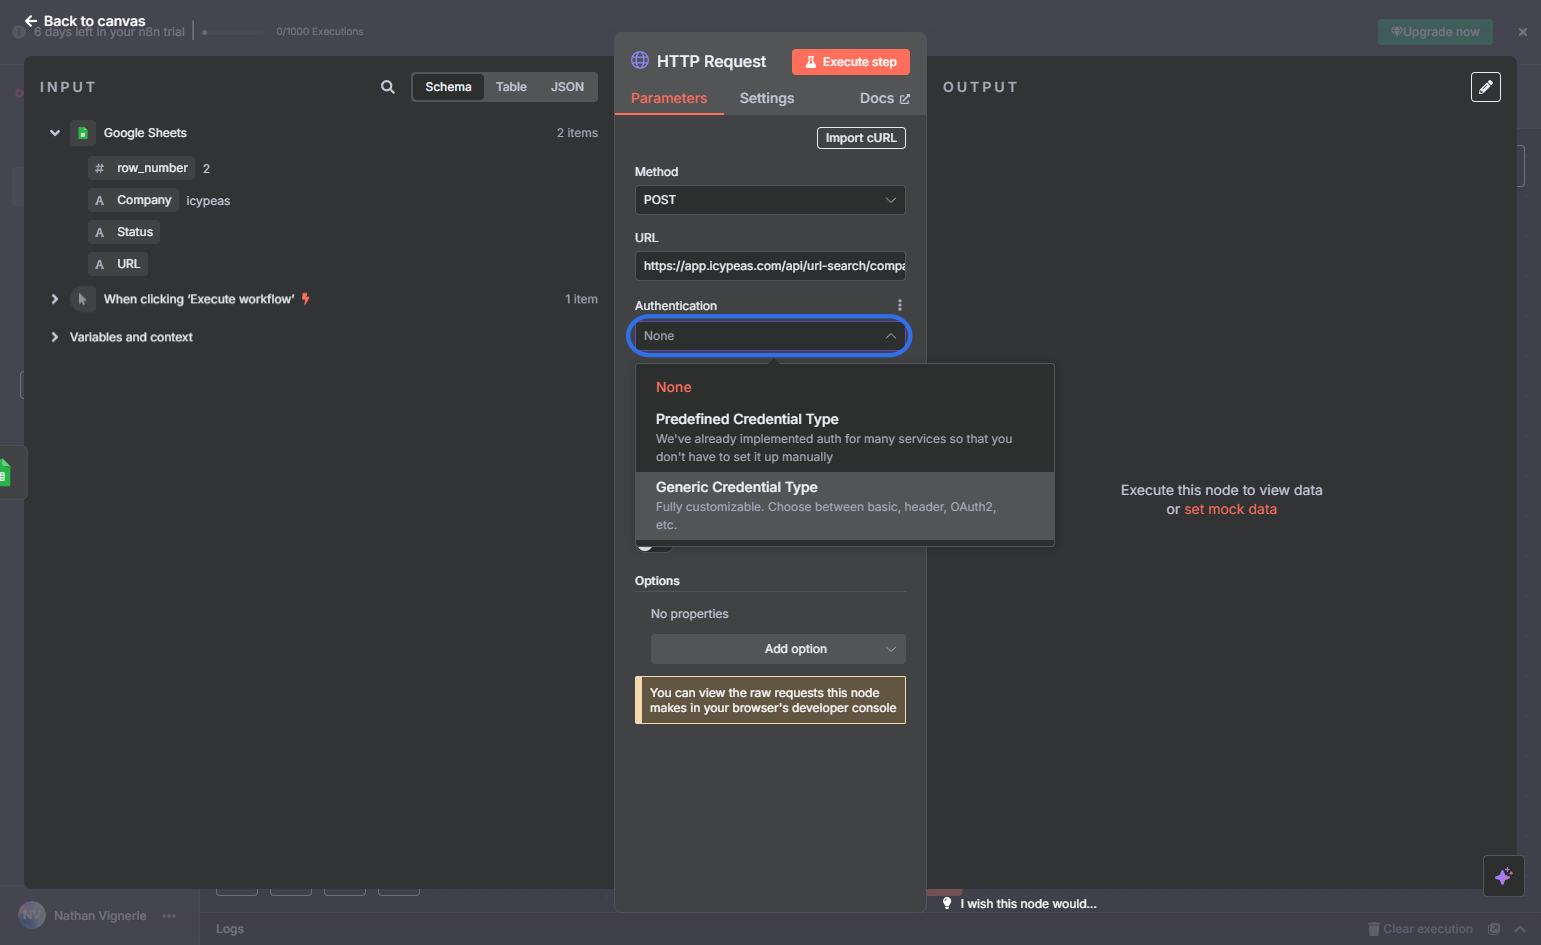This screenshot has height=945, width=1541.
Task: Open the Add option dropdown
Action: click(778, 649)
